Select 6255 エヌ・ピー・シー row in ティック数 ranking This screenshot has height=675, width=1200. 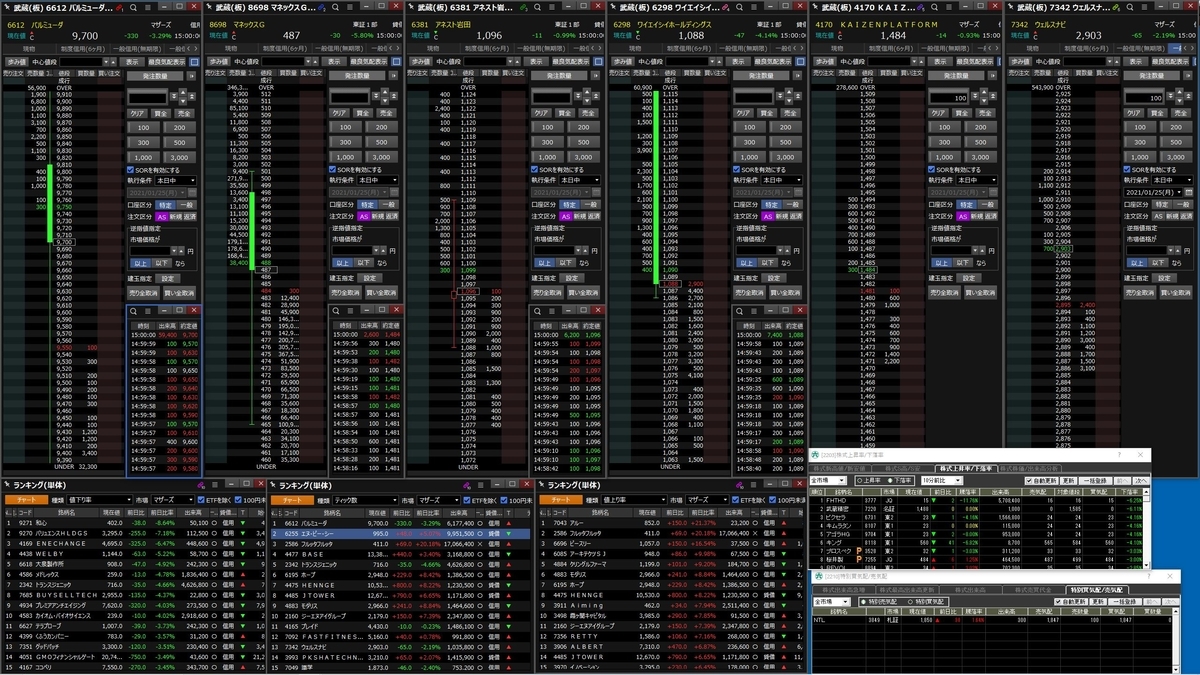click(x=402, y=533)
